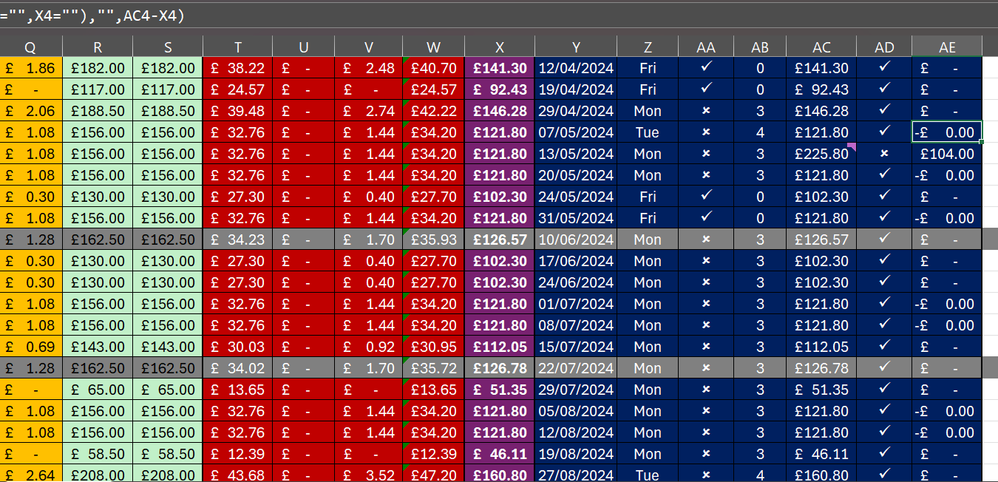Select the date cell 19/08/2024
Screen dimensions: 998x482
click(575, 453)
